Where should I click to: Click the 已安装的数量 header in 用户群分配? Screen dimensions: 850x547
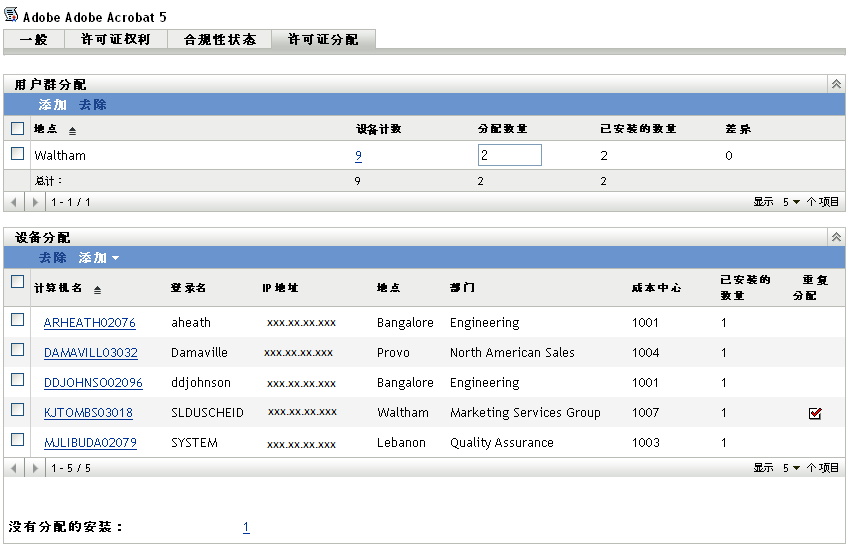638,129
